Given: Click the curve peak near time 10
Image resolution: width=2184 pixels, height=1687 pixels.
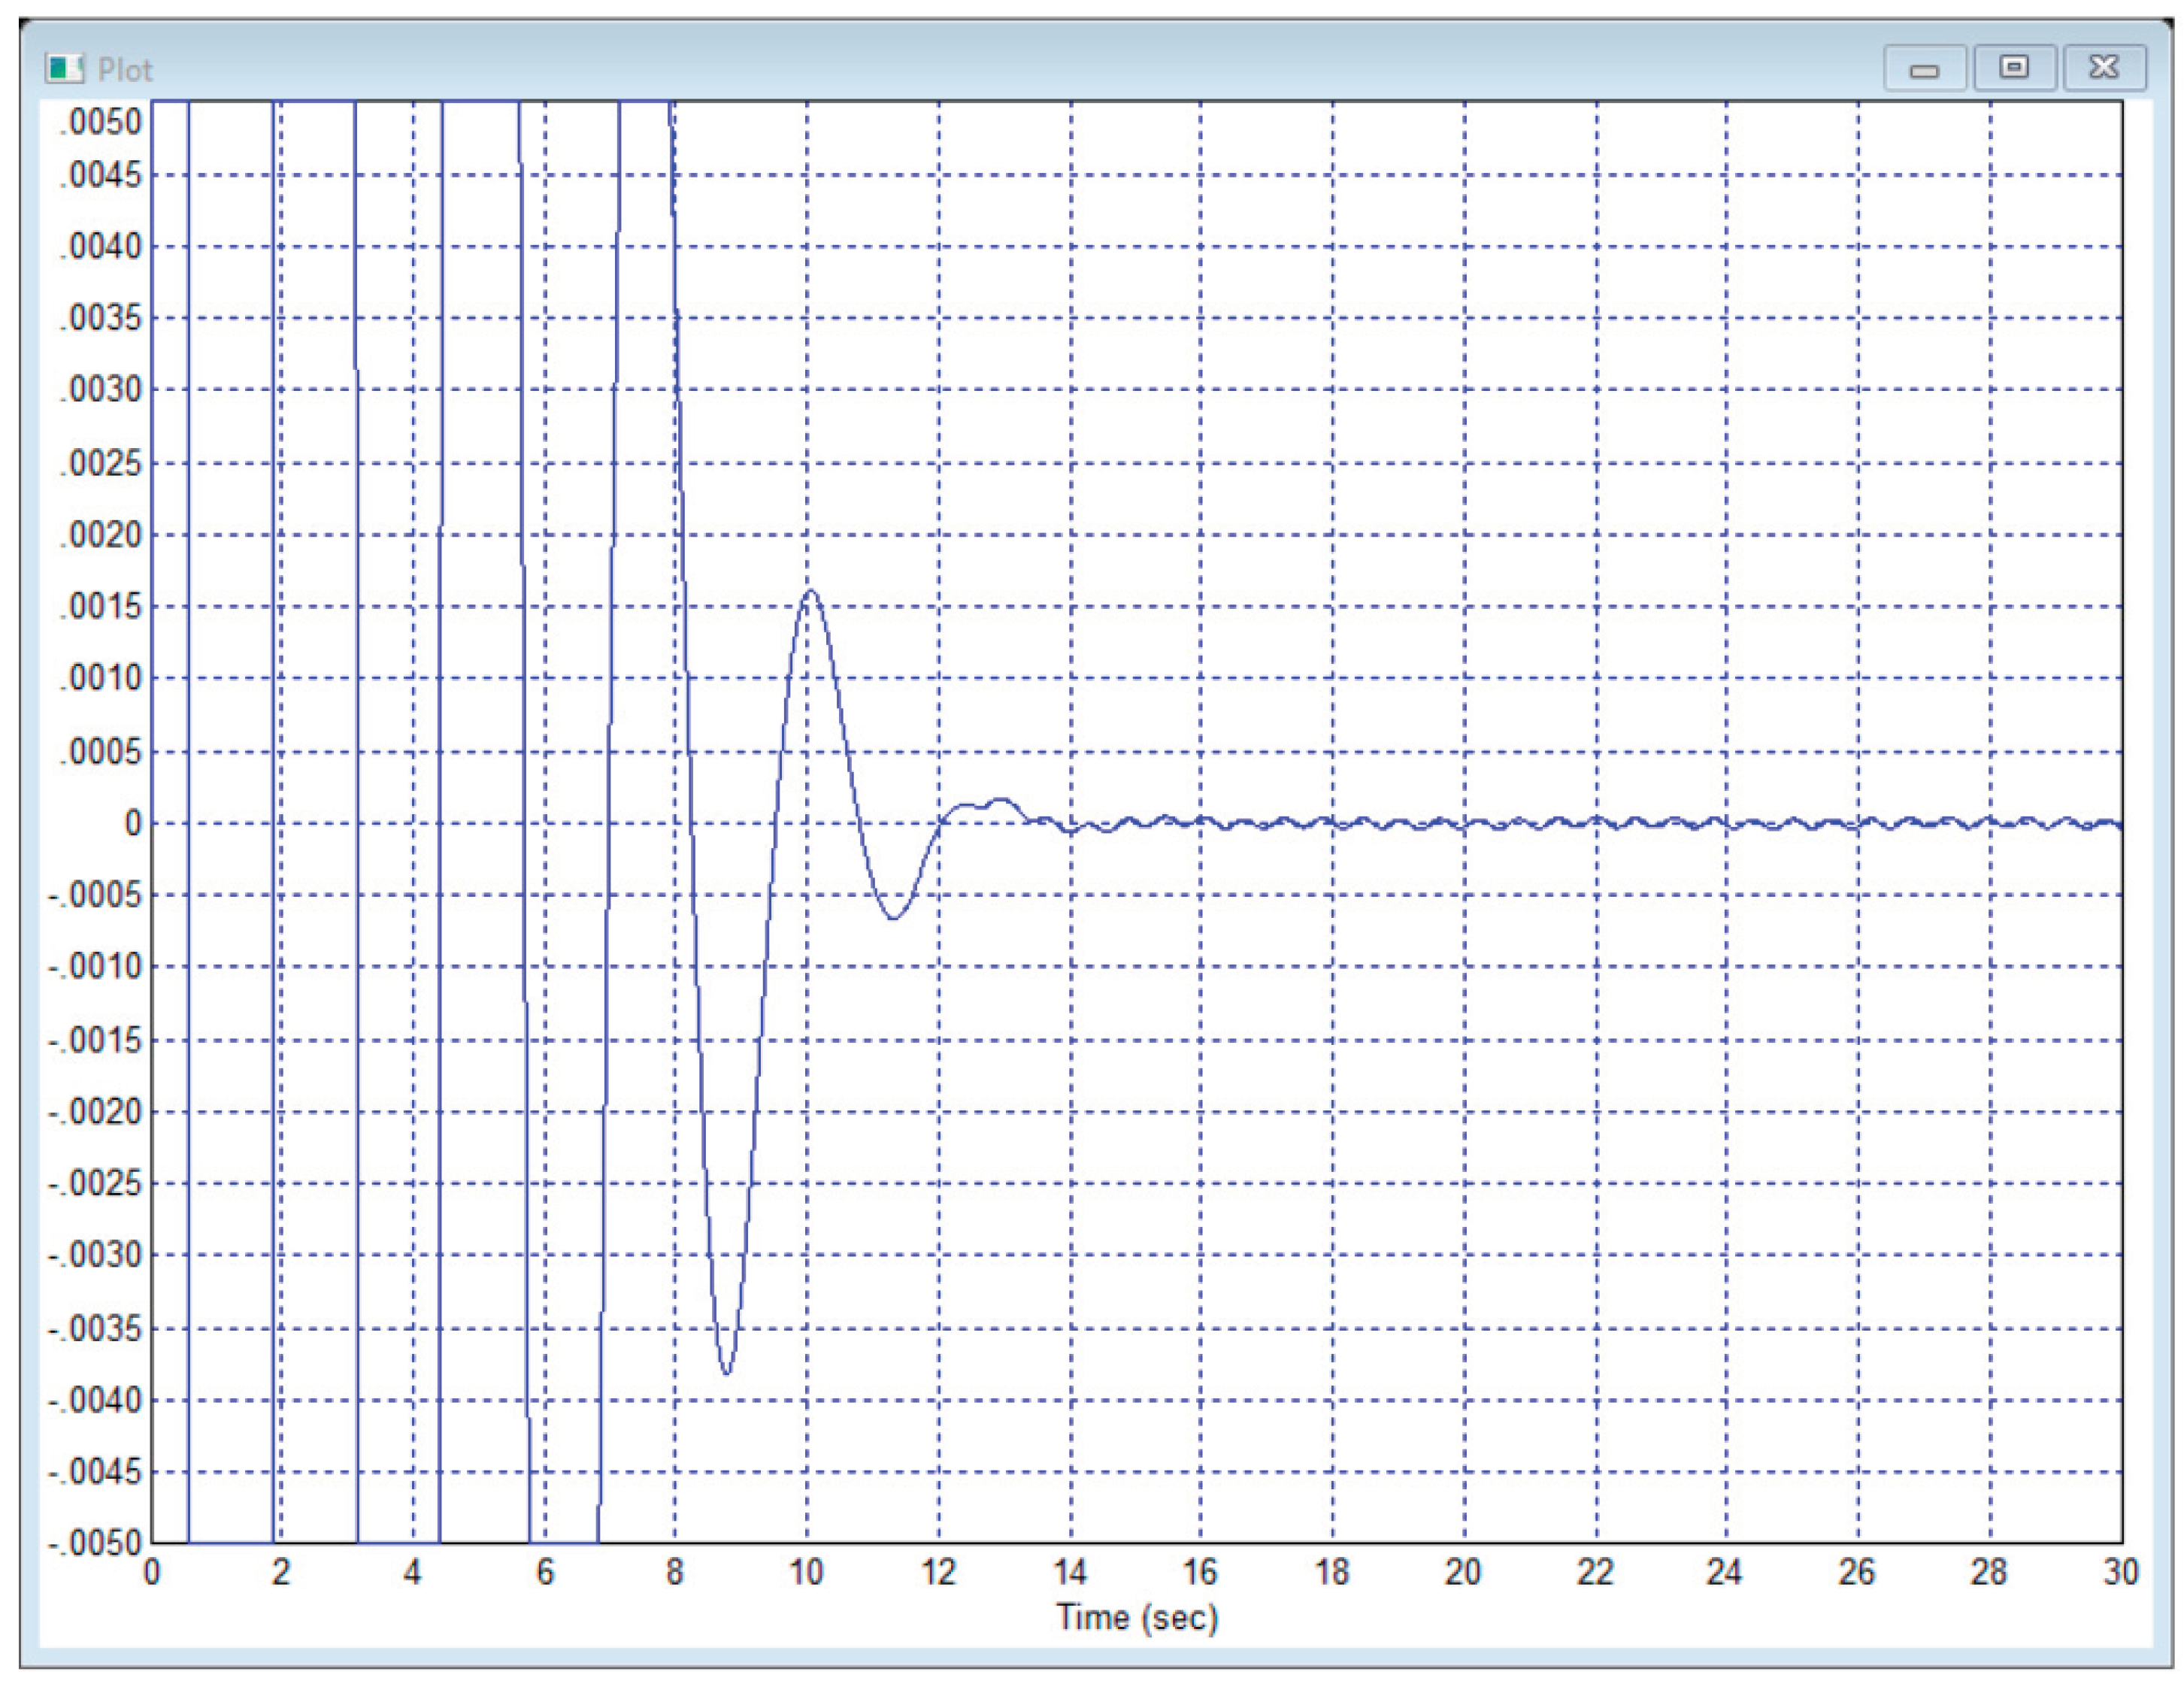Looking at the screenshot, I should point(810,591).
